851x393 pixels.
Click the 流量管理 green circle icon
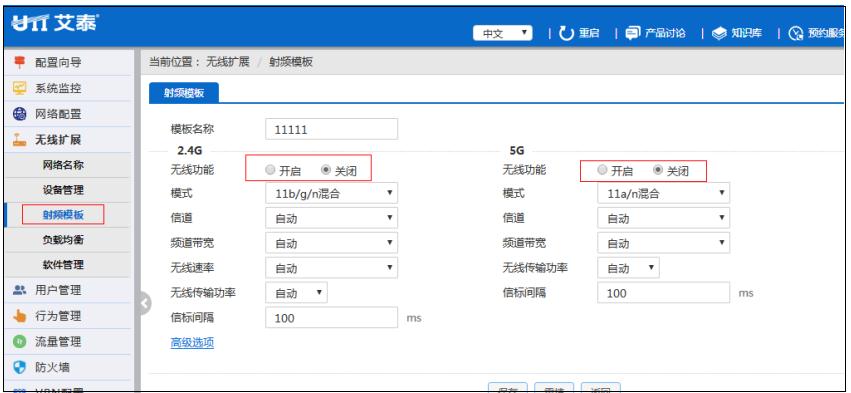click(x=20, y=341)
